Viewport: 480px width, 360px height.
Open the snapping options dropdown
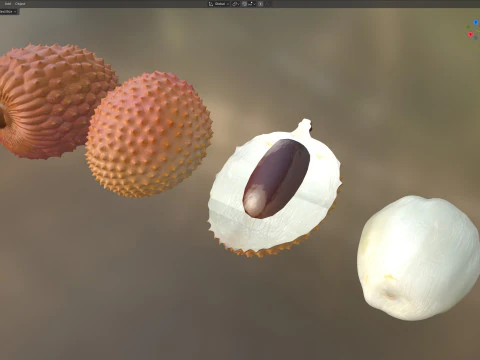tap(252, 4)
